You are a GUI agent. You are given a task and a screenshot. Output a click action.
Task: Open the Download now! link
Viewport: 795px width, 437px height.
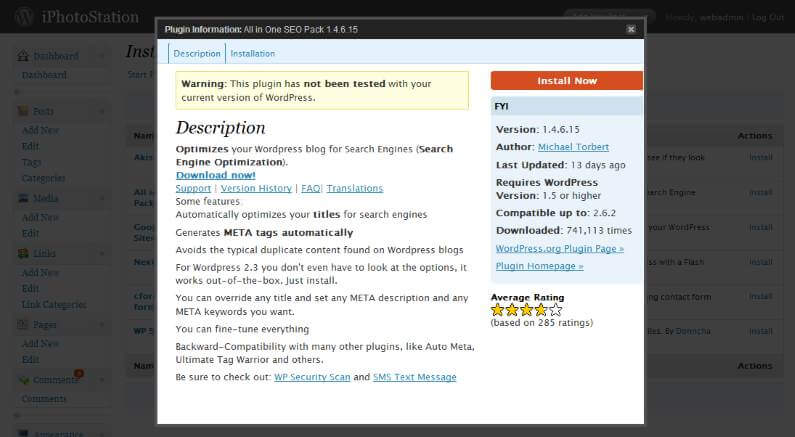[x=215, y=175]
